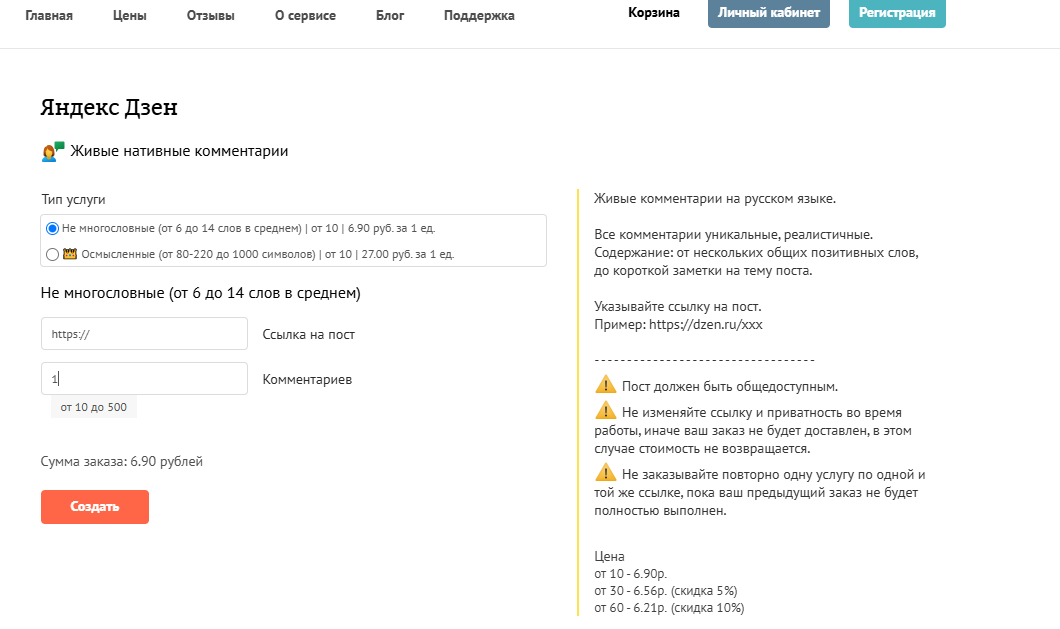Click the Цена heading in the description
1060x629 pixels.
609,557
